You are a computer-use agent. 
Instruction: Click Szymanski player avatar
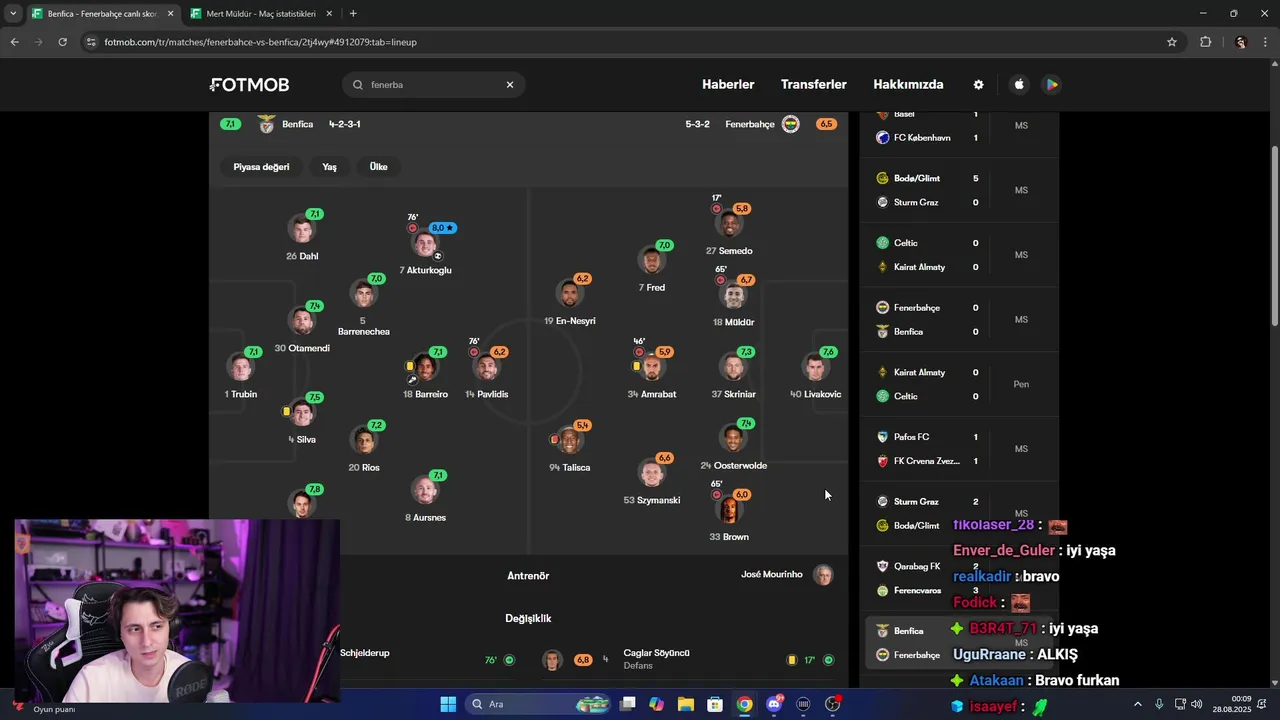pyautogui.click(x=651, y=473)
